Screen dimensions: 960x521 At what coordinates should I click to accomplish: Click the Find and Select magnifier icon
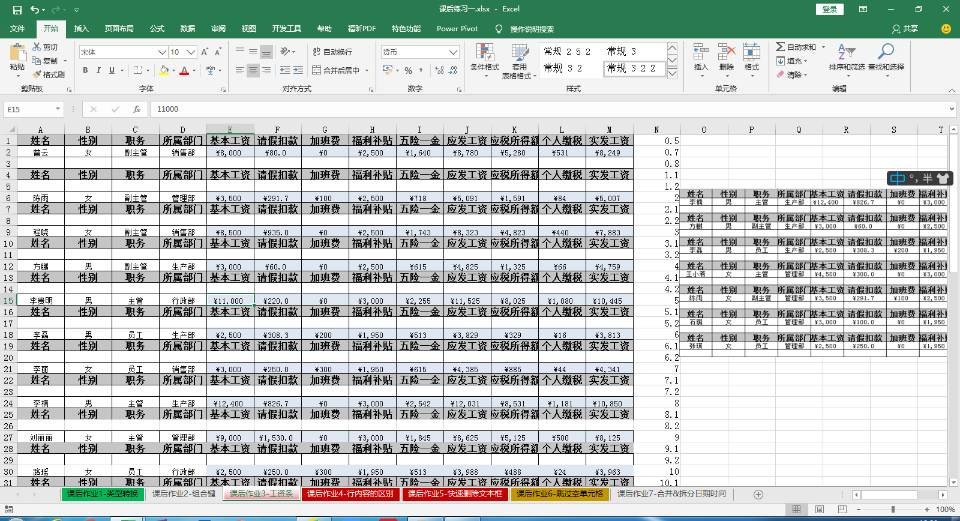tap(886, 57)
